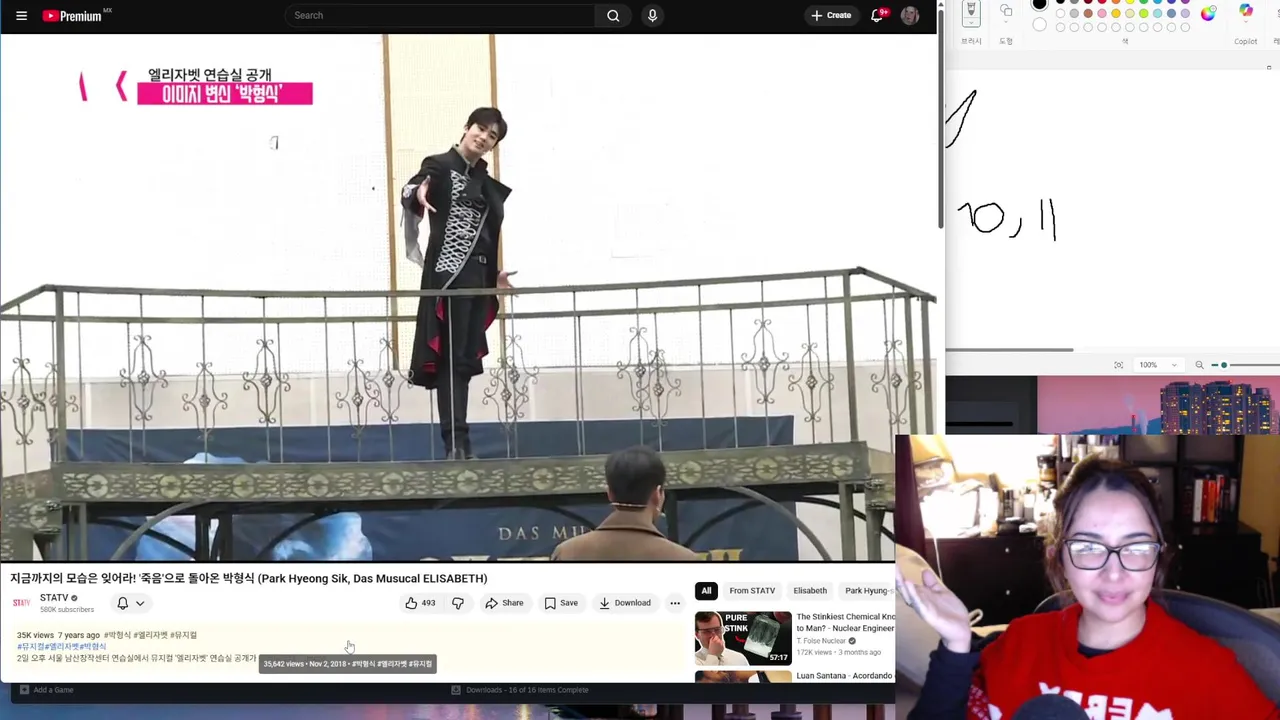1280x720 pixels.
Task: Pick the orange swatch in Paint palette
Action: pos(1116,2)
